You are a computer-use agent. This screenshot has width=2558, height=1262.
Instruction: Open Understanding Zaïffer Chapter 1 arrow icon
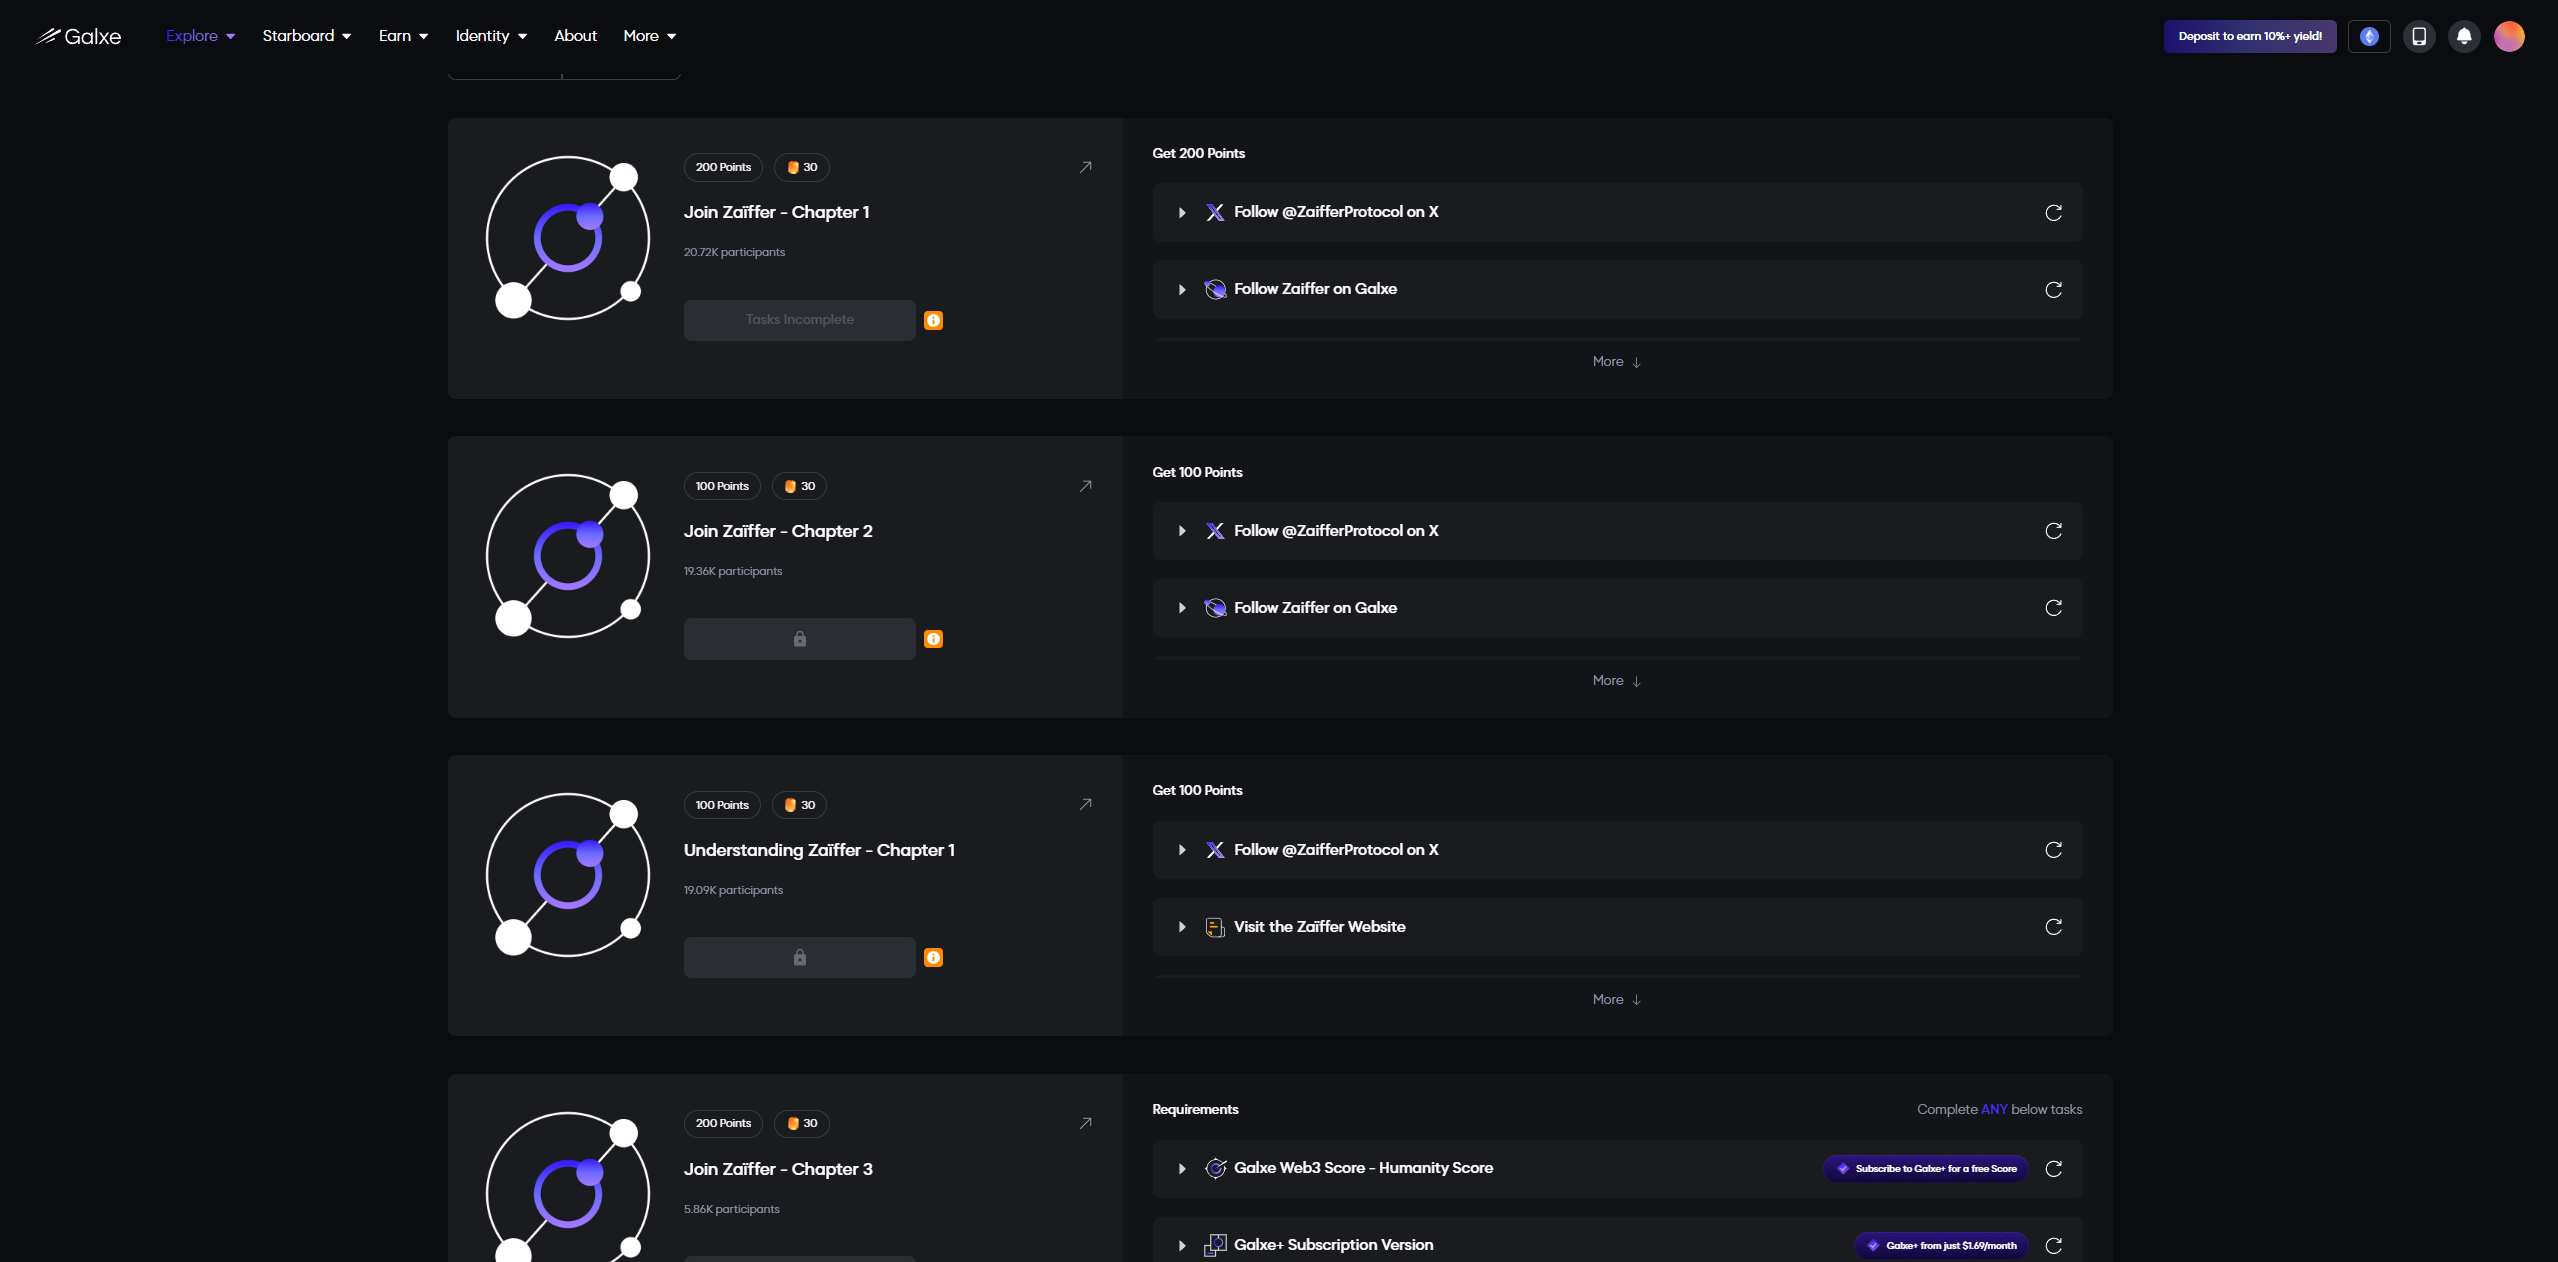point(1085,805)
